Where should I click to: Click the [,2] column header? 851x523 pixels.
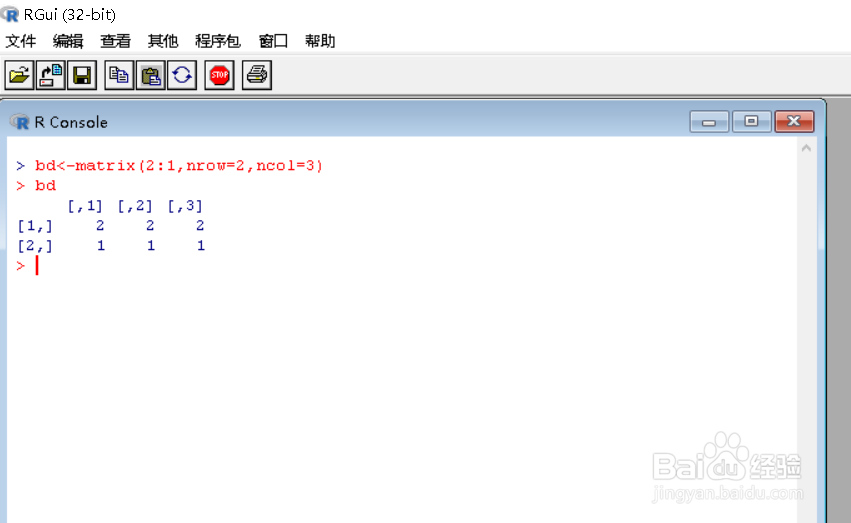tap(135, 206)
